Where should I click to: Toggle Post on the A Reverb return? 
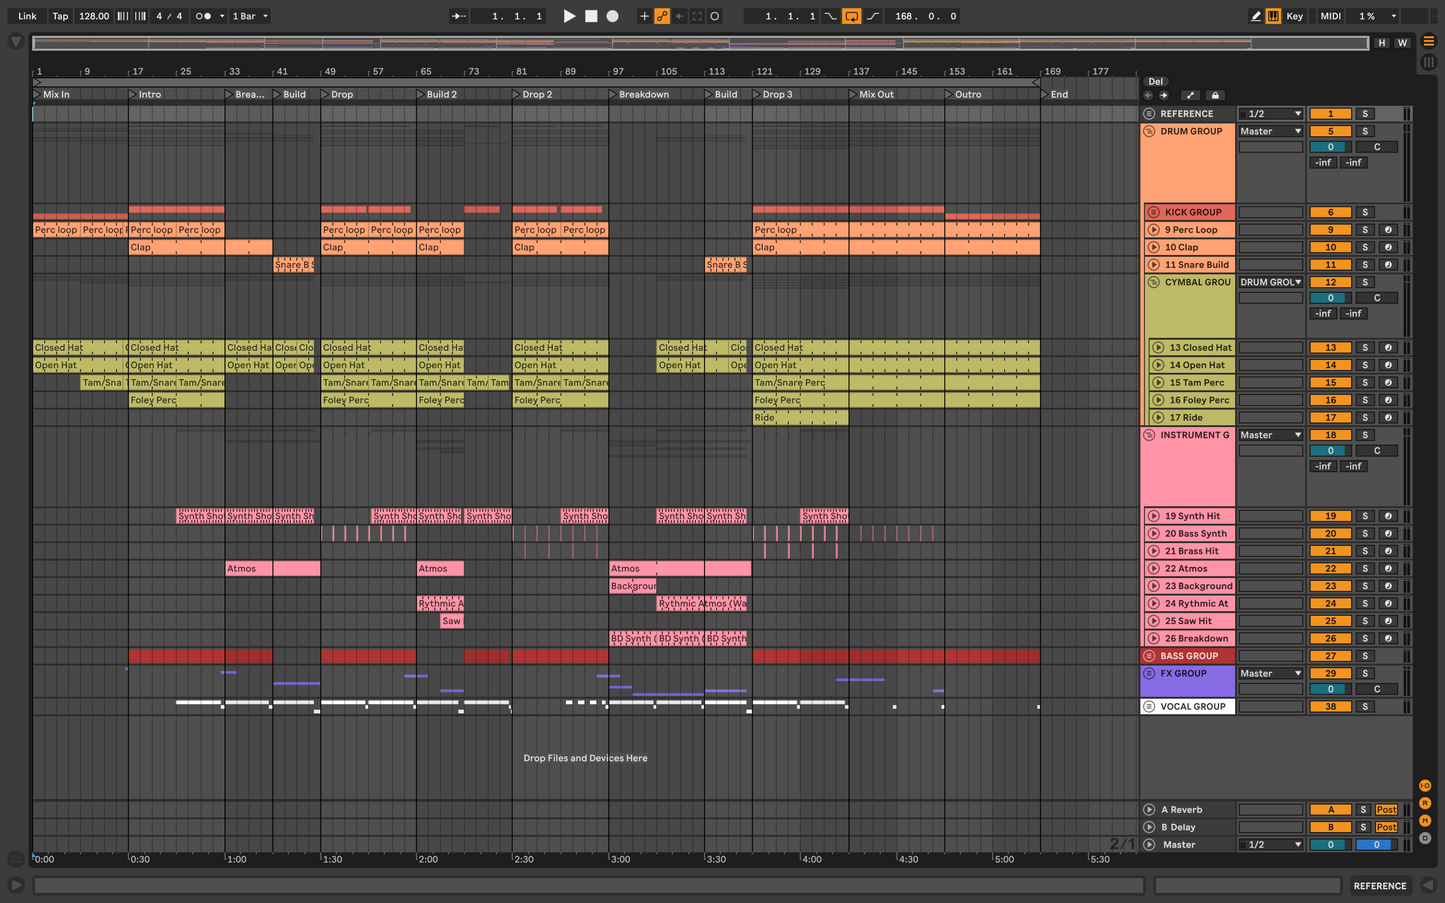point(1386,810)
